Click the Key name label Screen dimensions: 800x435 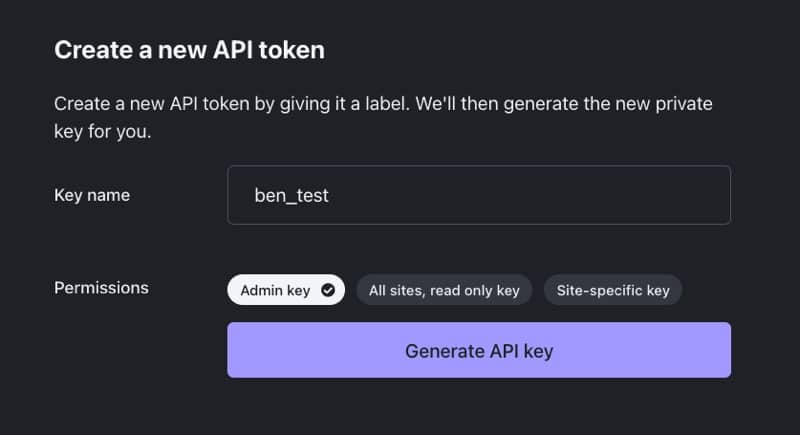point(92,195)
